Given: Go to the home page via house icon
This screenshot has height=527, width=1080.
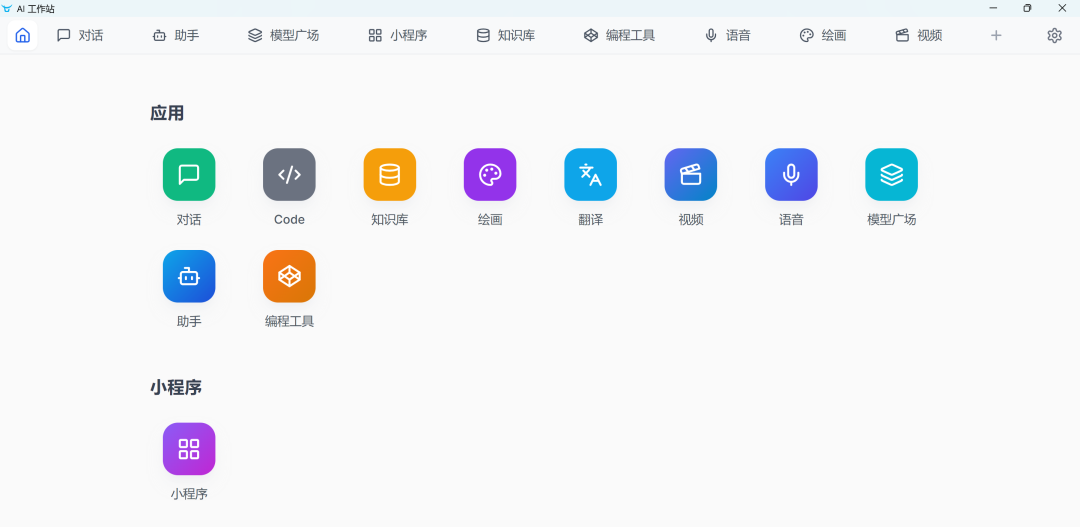Looking at the screenshot, I should click(23, 35).
